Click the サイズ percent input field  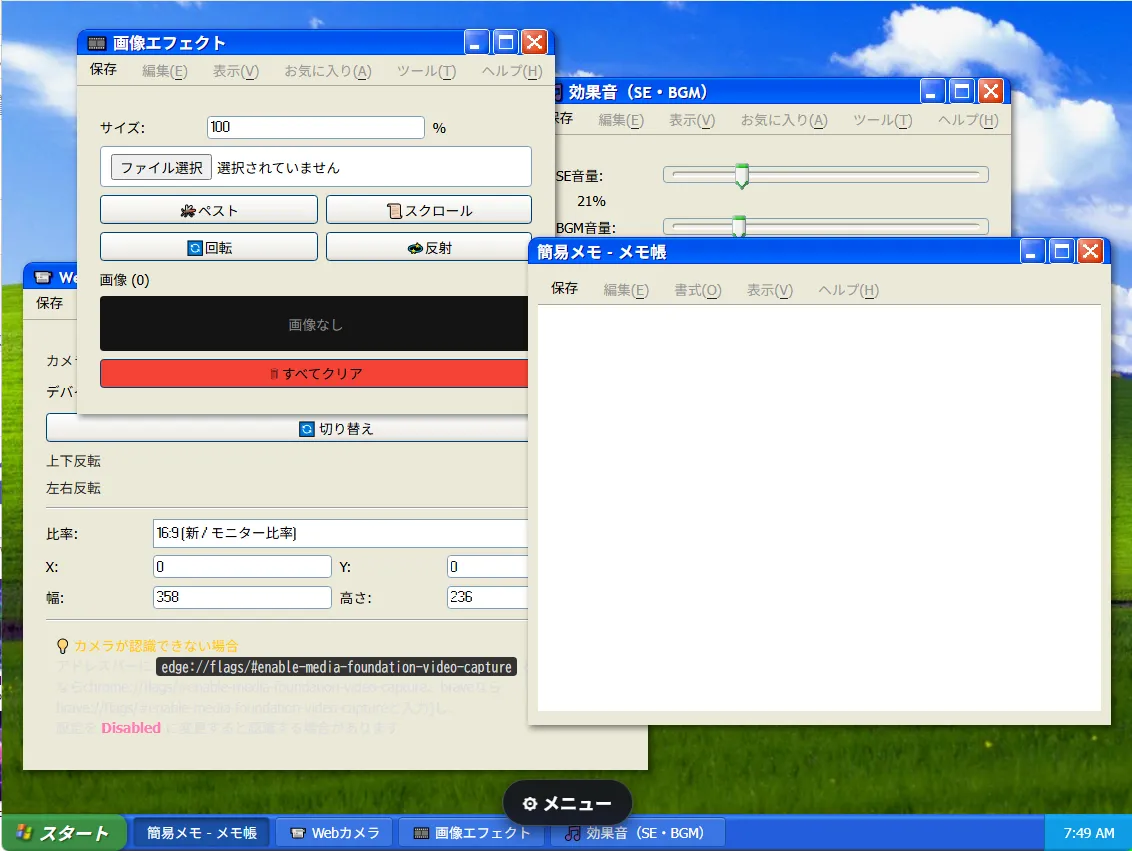click(x=315, y=127)
